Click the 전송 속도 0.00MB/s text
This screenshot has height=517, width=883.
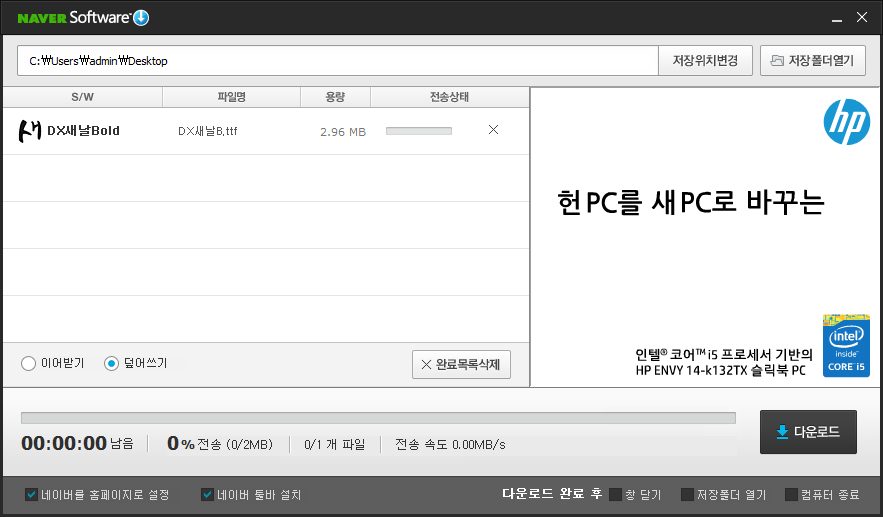(451, 444)
